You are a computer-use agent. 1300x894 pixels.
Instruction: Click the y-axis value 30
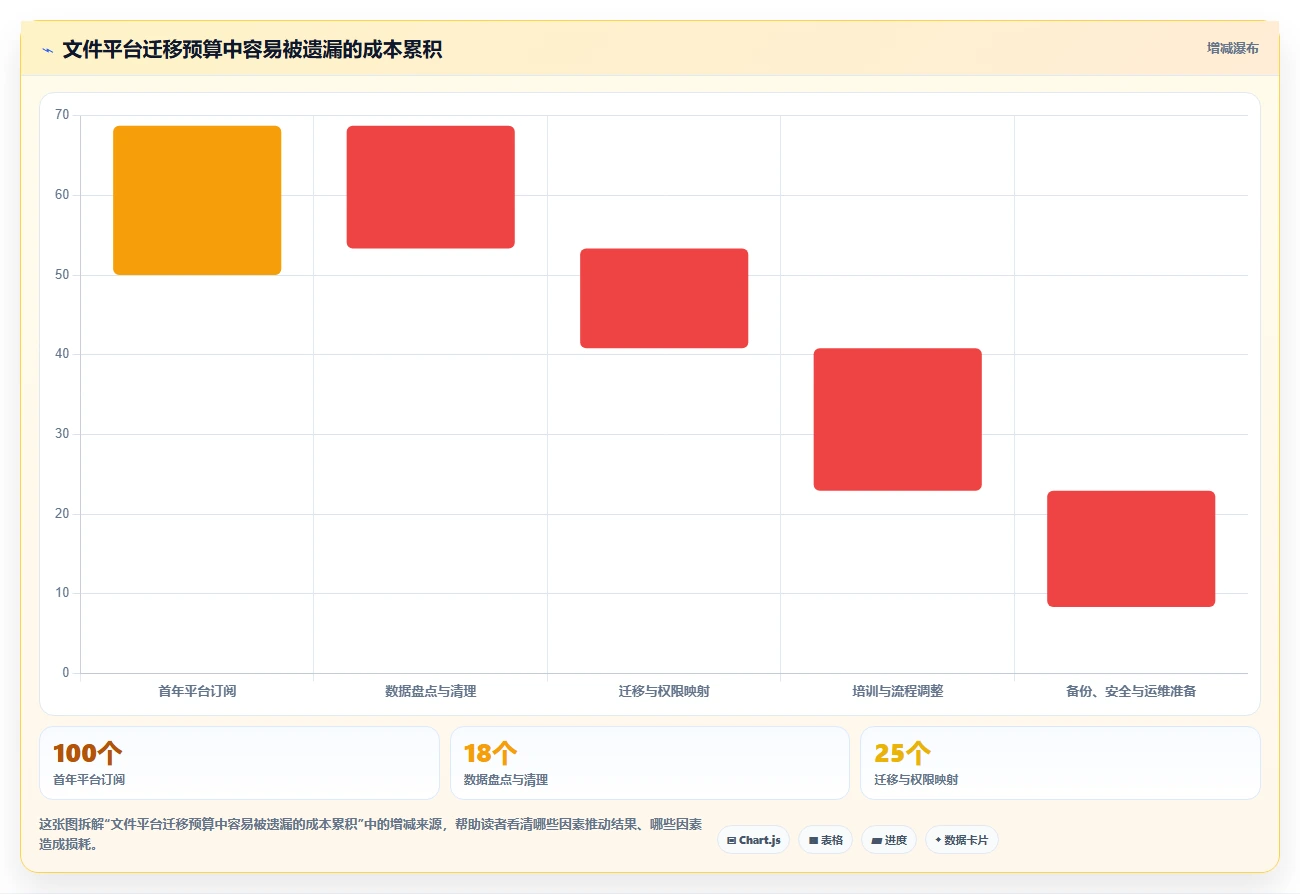pos(62,434)
